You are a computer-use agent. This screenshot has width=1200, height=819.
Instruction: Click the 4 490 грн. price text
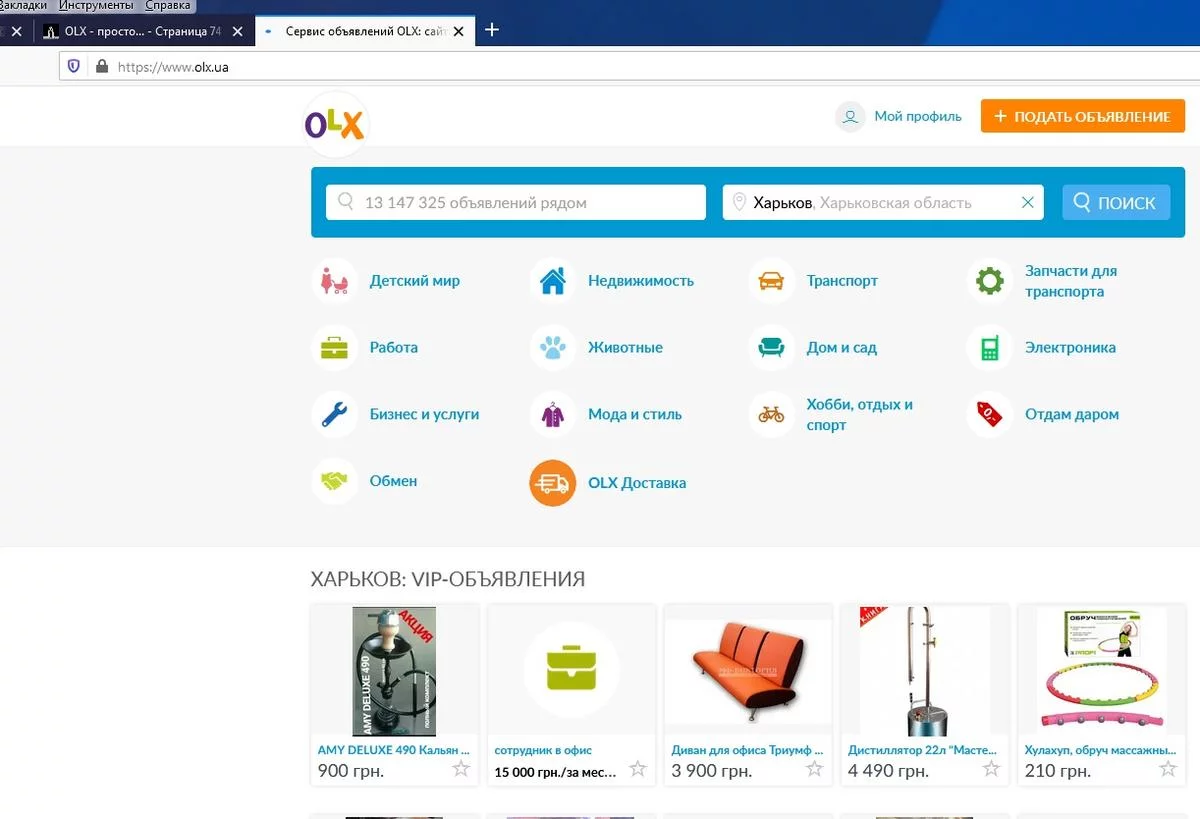(886, 771)
